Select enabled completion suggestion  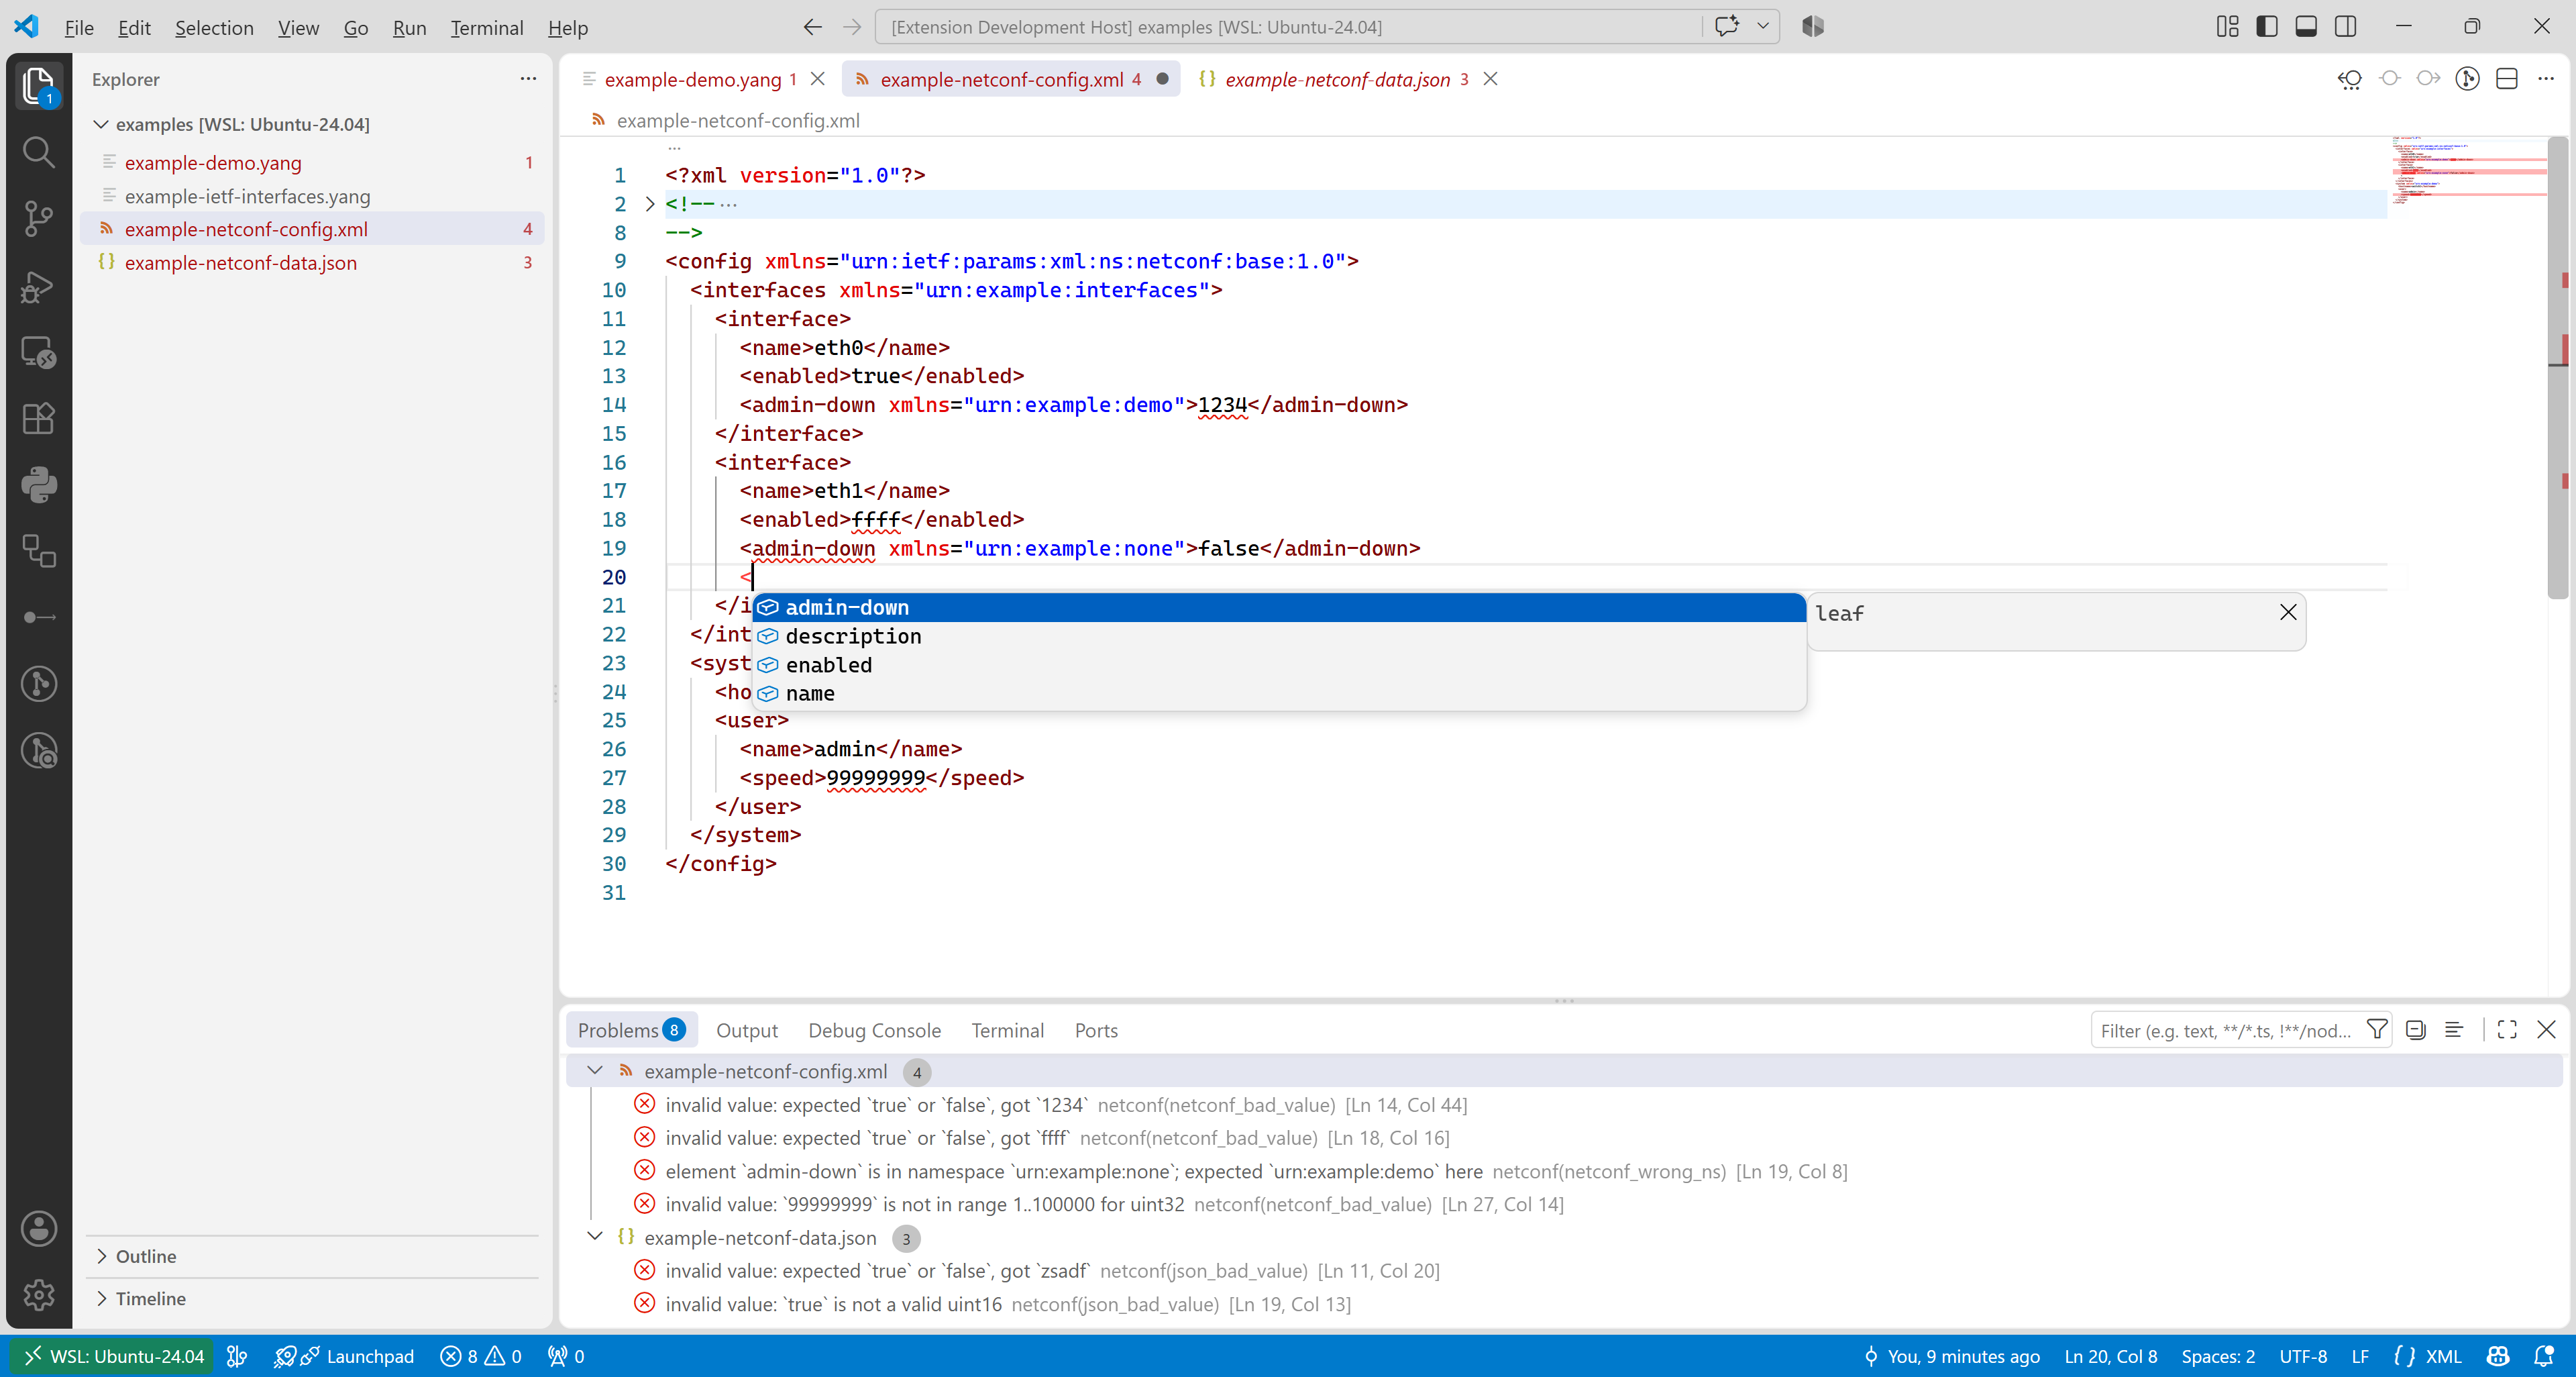pyautogui.click(x=1278, y=665)
